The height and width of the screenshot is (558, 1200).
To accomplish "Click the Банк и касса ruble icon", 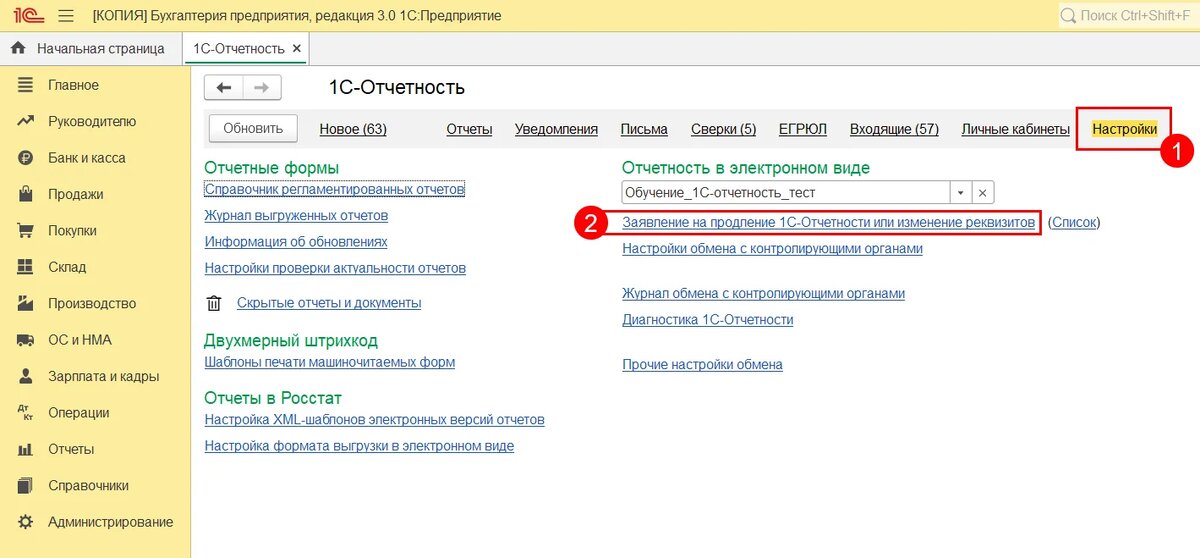I will [x=26, y=158].
